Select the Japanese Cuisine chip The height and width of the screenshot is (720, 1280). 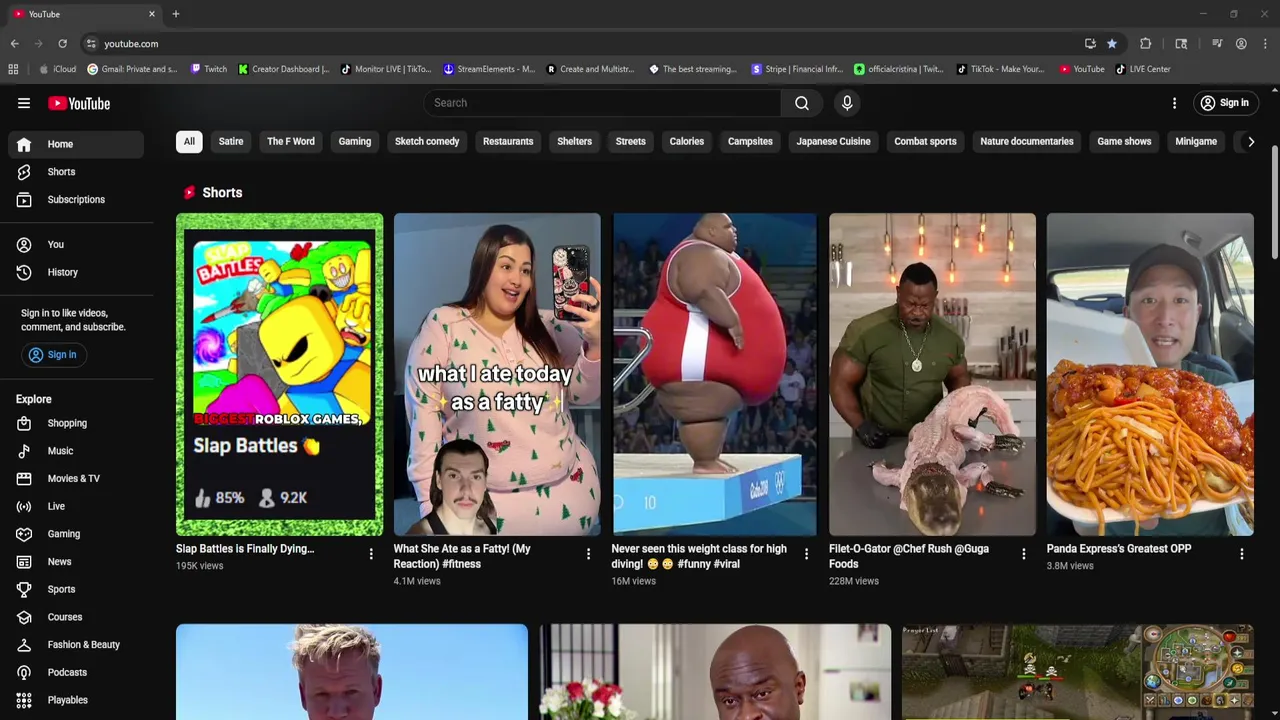(833, 142)
